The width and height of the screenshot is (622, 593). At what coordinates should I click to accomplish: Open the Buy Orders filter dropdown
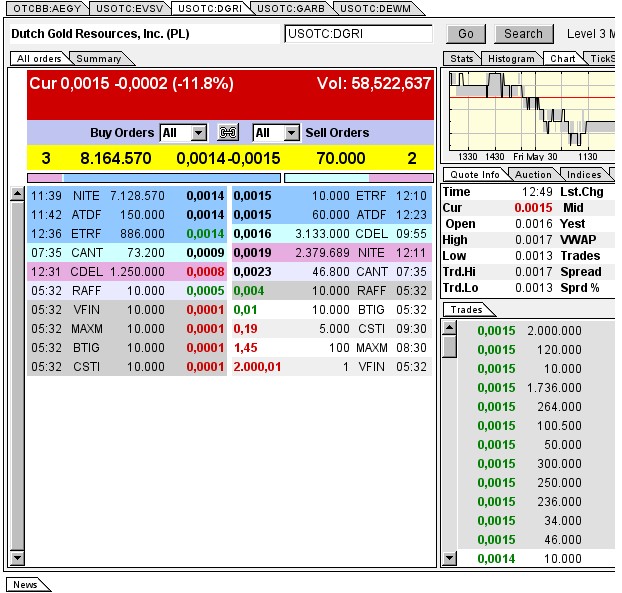[x=198, y=133]
